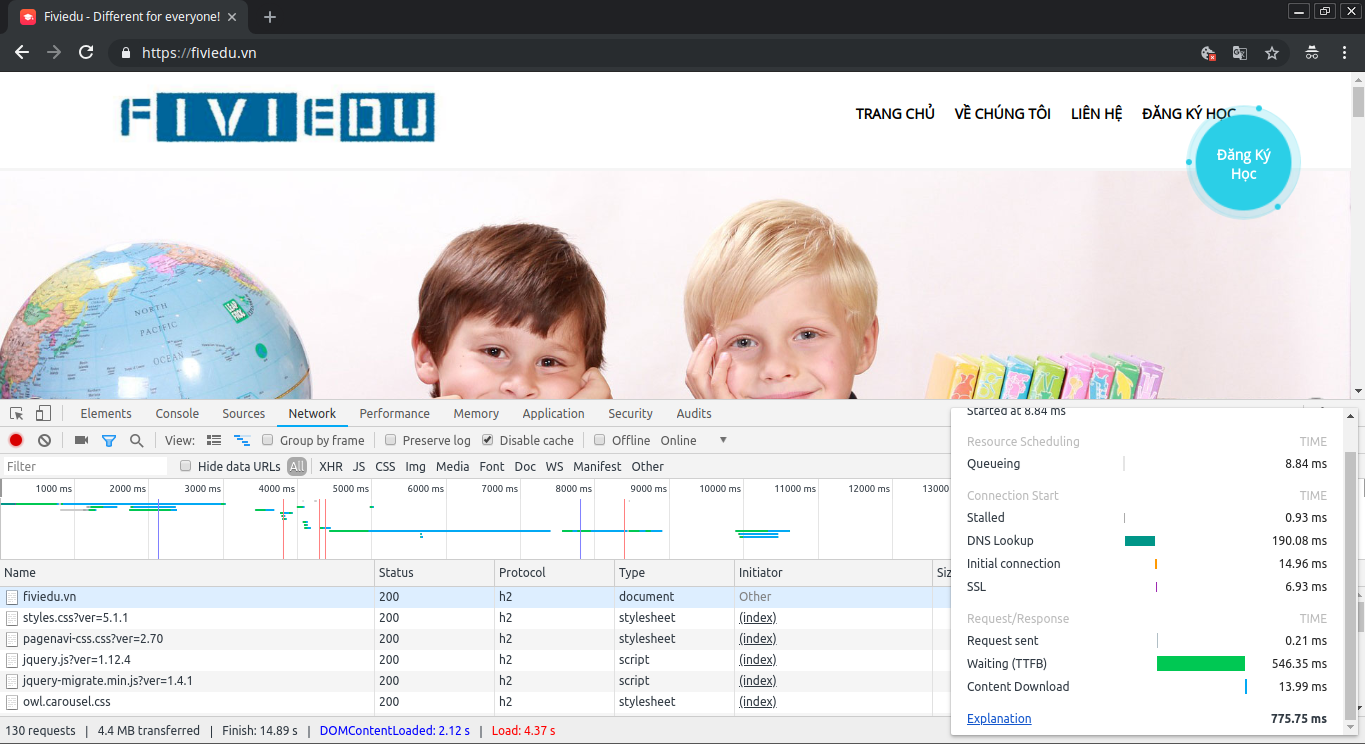Switch to the Application tab
This screenshot has height=744, width=1365.
click(x=553, y=414)
